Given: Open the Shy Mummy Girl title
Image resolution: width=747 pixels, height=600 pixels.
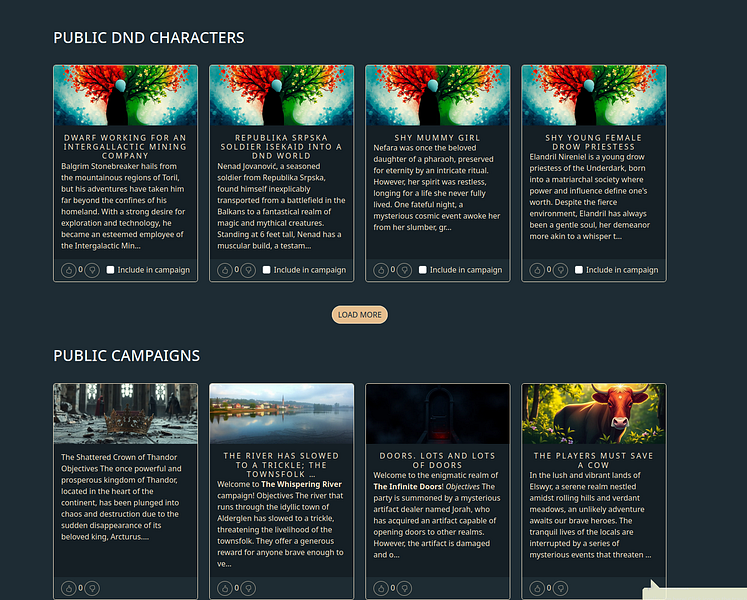Looking at the screenshot, I should pyautogui.click(x=437, y=138).
